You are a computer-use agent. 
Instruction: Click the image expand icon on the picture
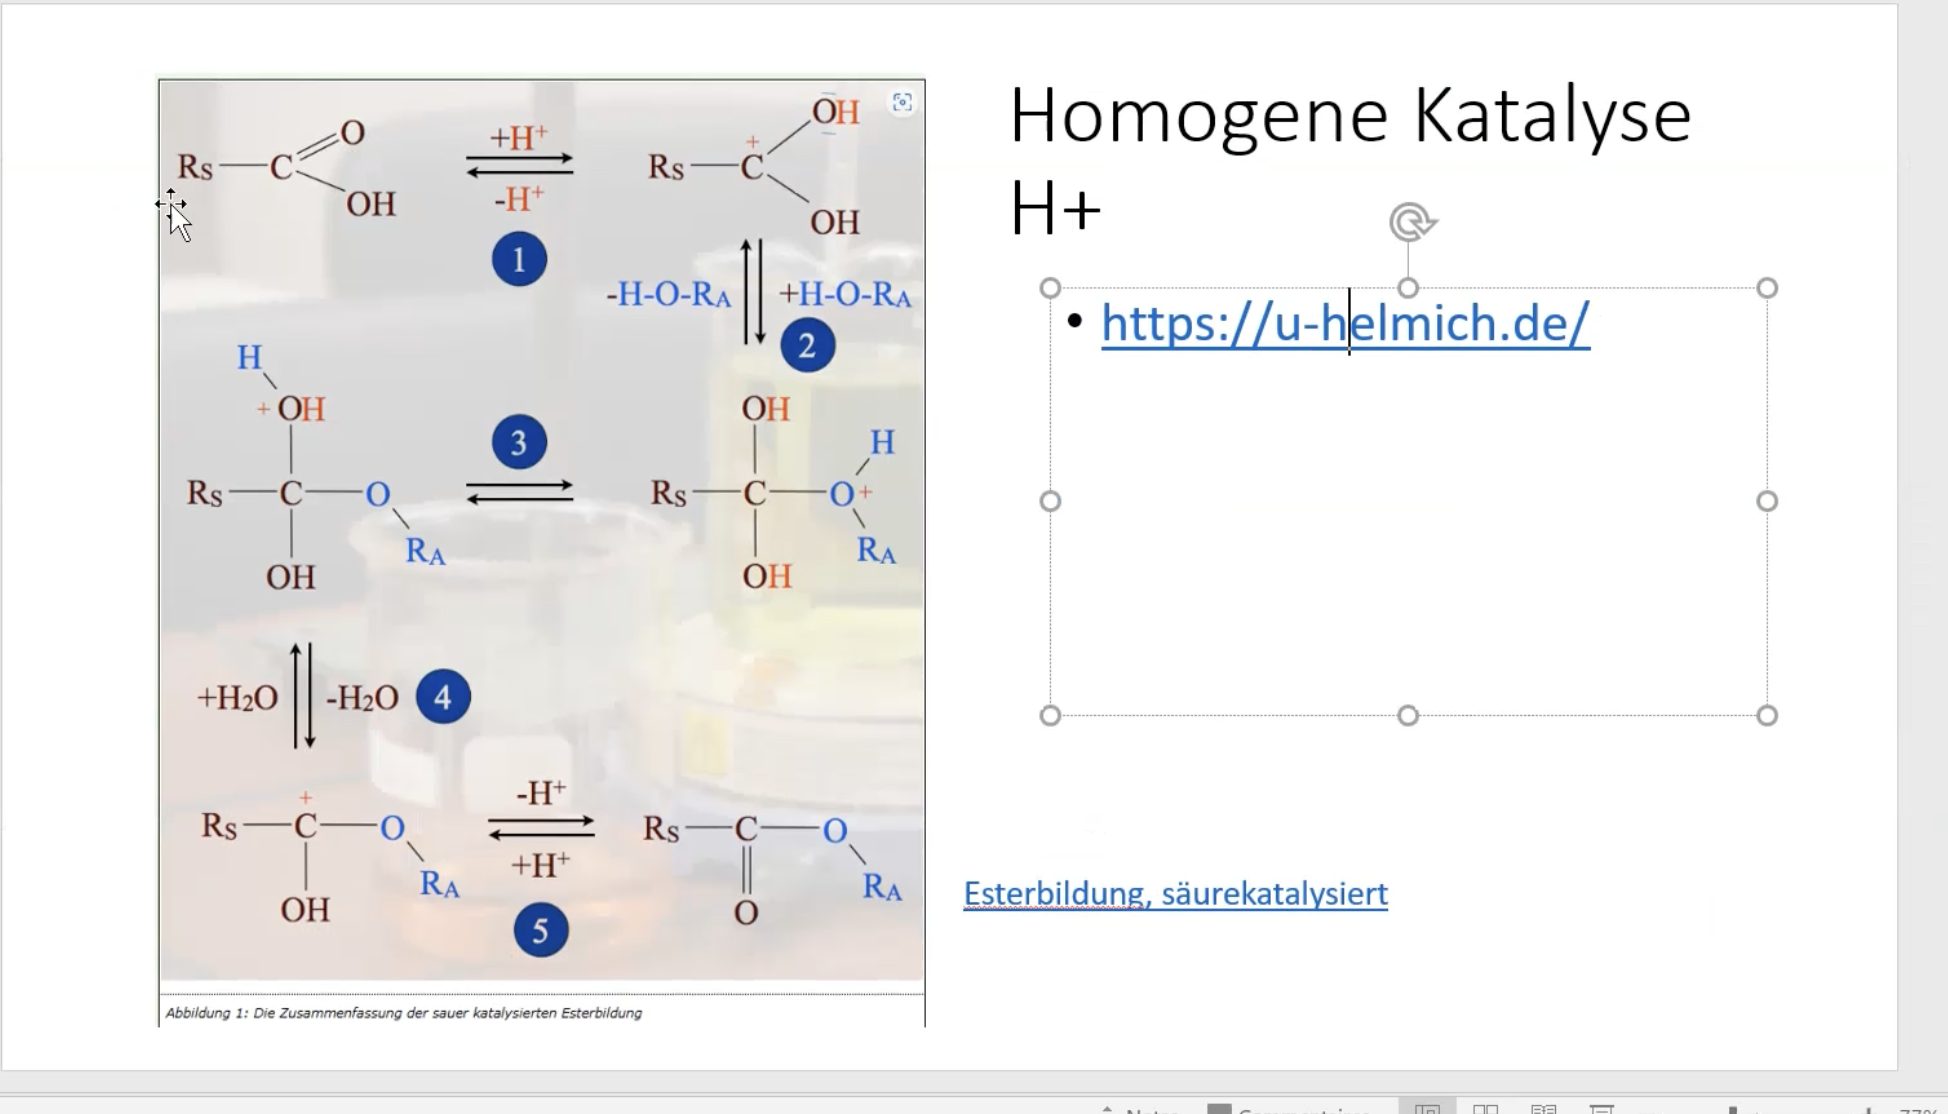[x=902, y=102]
